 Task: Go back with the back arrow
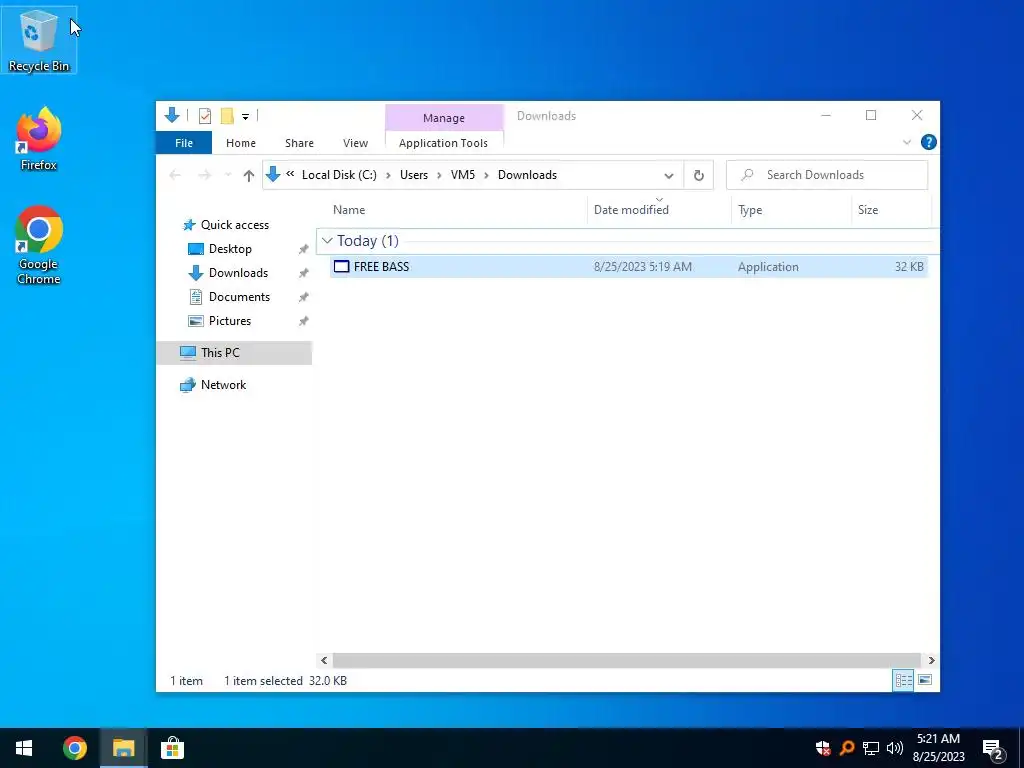(174, 175)
